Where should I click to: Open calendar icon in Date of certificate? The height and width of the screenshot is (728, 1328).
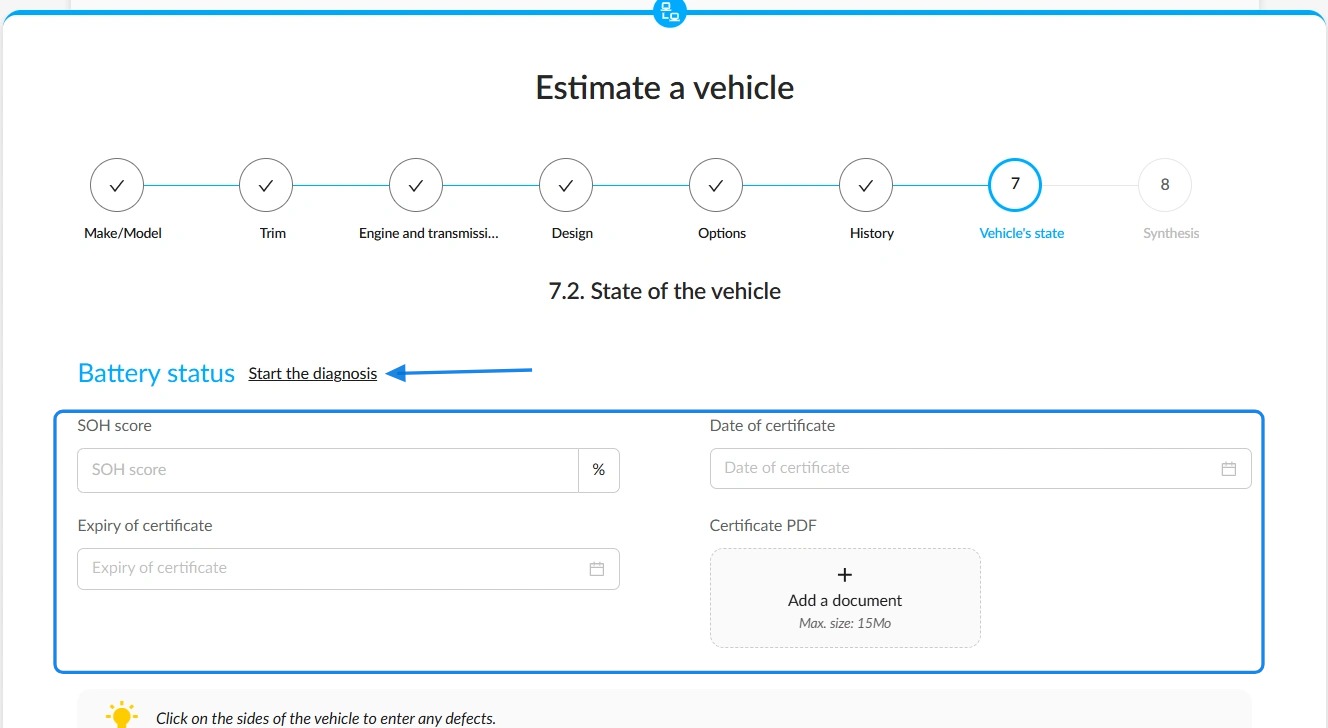tap(1229, 469)
